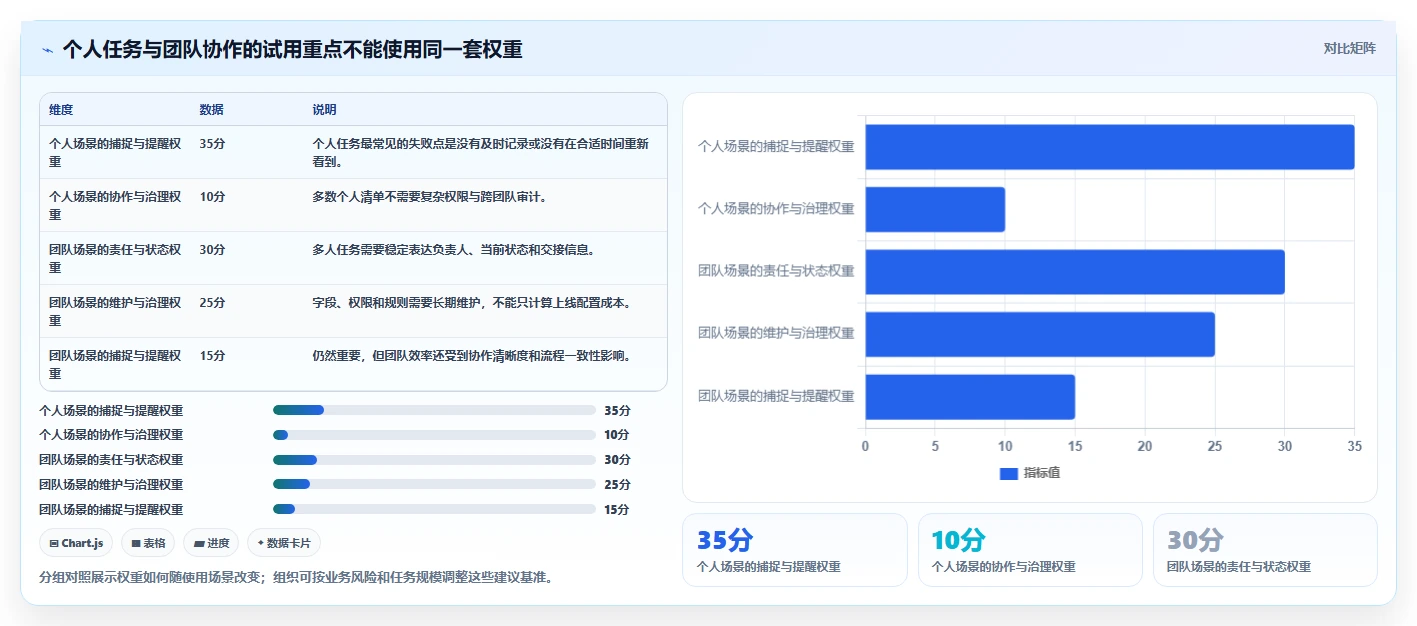Click the 维度 column header
The height and width of the screenshot is (626, 1417).
[x=61, y=110]
